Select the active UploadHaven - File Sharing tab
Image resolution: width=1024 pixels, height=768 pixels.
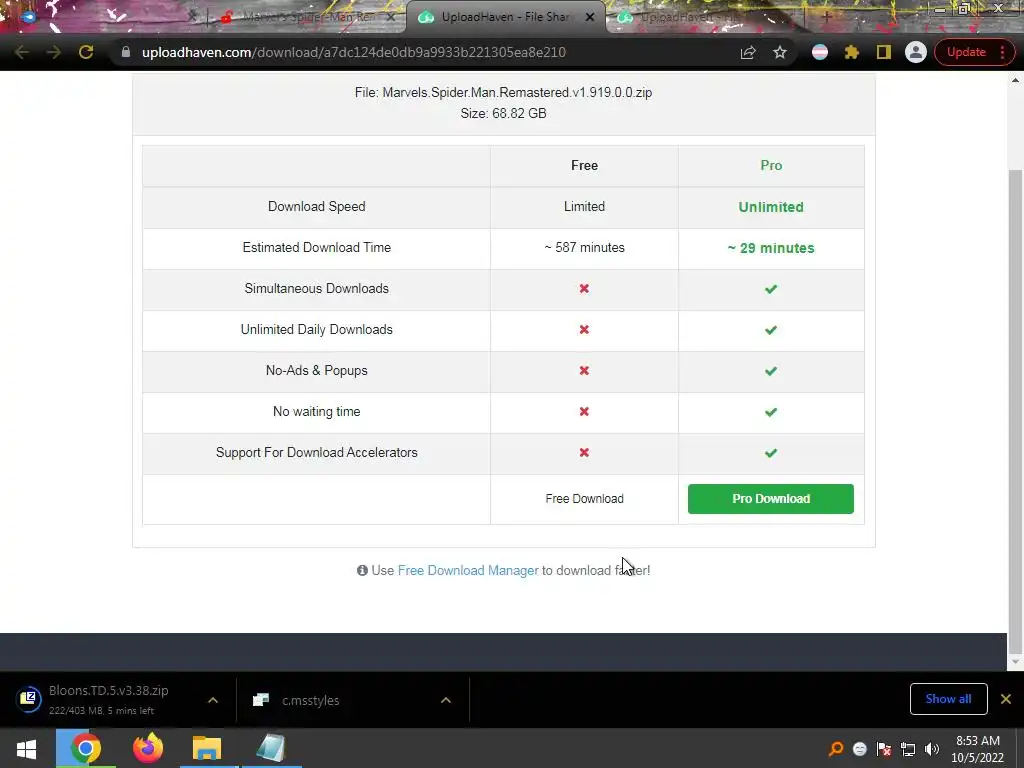click(x=504, y=17)
